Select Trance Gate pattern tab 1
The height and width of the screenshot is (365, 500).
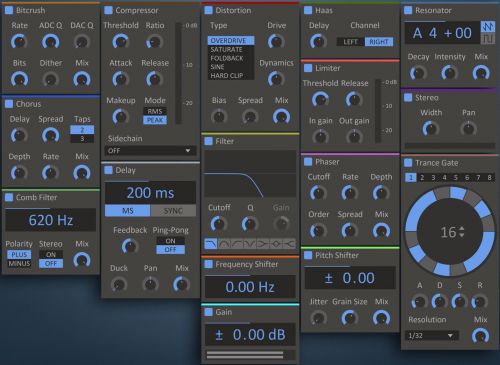pyautogui.click(x=411, y=177)
